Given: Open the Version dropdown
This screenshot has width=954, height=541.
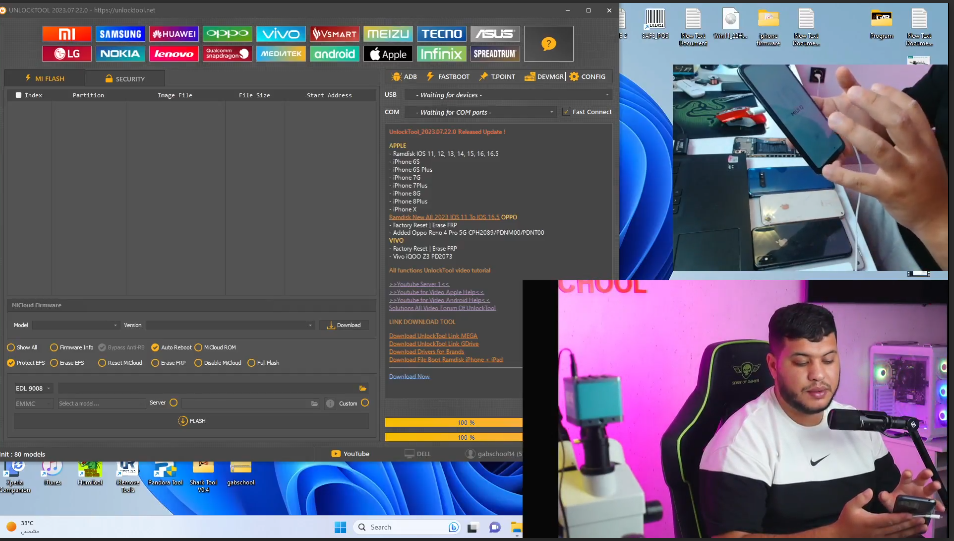Looking at the screenshot, I should point(230,325).
